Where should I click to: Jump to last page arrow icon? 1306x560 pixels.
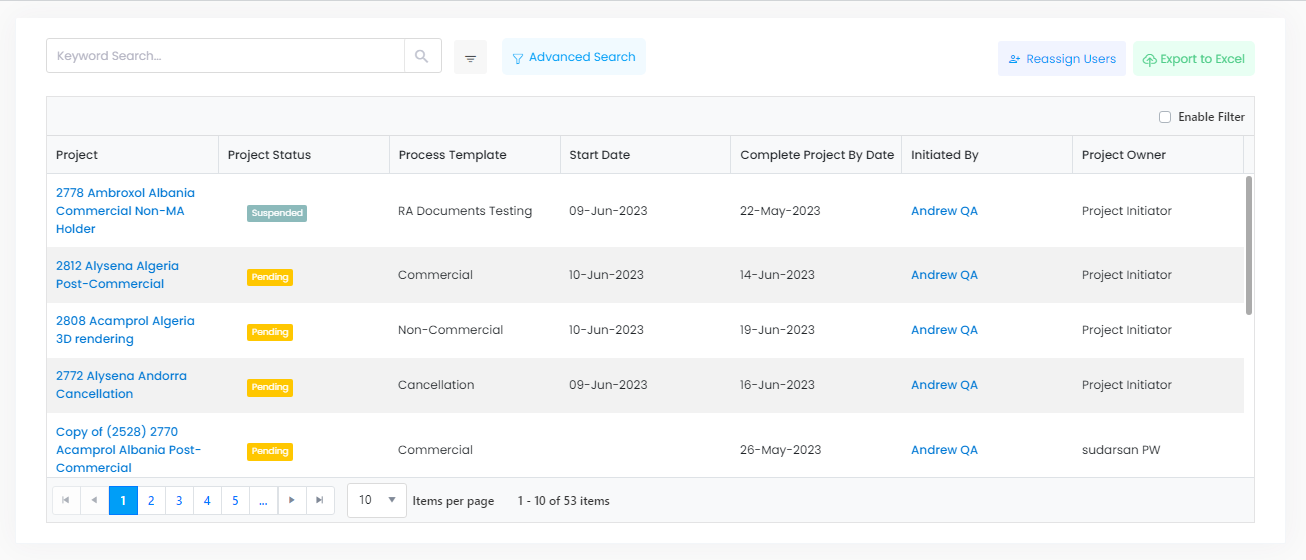coord(319,500)
